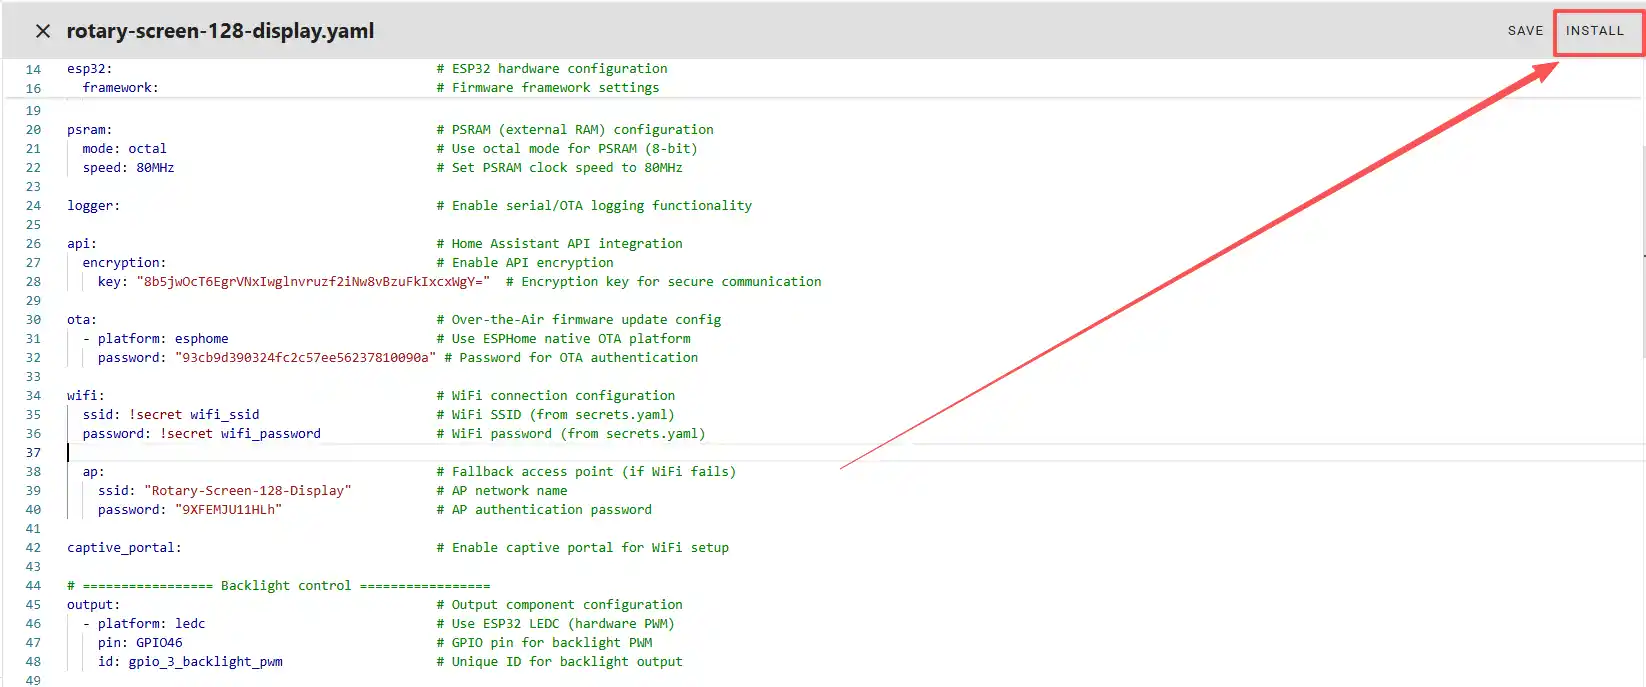Click the "!secret wifi_ssid" value

coord(194,415)
